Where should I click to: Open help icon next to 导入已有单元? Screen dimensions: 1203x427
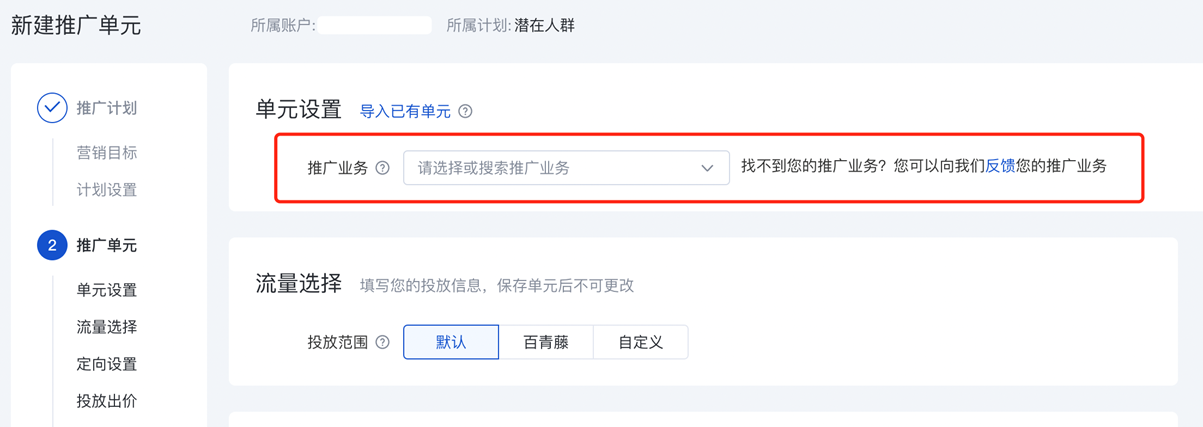pyautogui.click(x=465, y=112)
